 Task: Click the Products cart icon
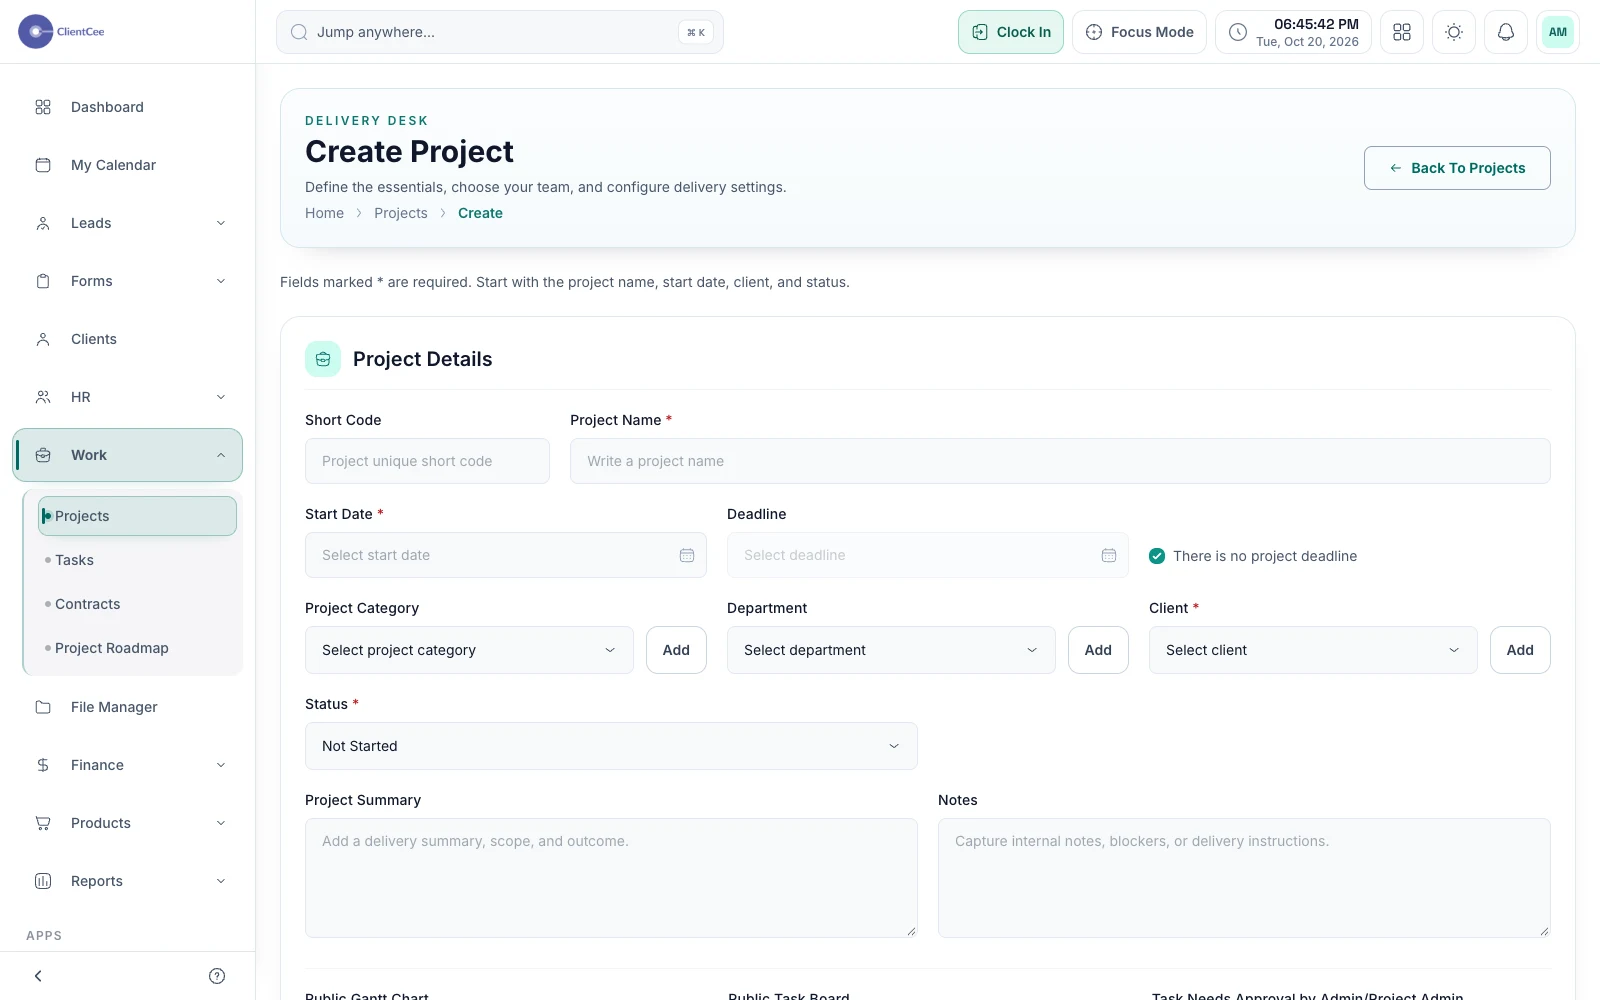pos(43,823)
